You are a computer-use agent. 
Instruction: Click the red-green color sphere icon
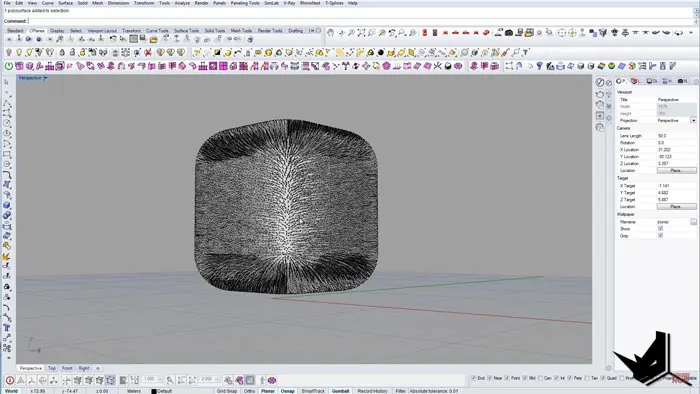611,66
